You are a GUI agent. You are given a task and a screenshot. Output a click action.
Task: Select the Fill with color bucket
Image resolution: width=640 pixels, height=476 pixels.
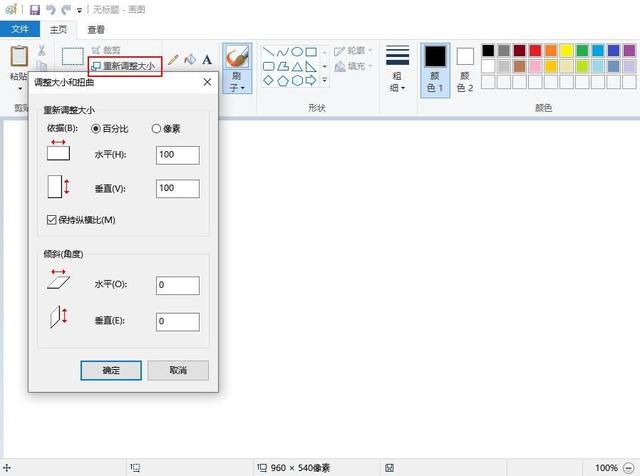click(x=190, y=60)
